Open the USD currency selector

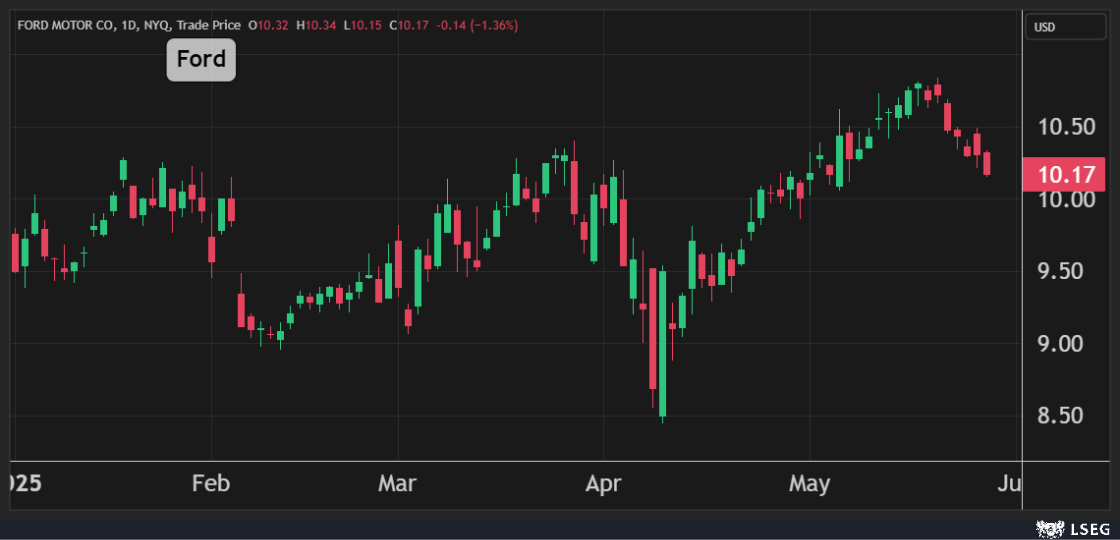[x=1065, y=27]
